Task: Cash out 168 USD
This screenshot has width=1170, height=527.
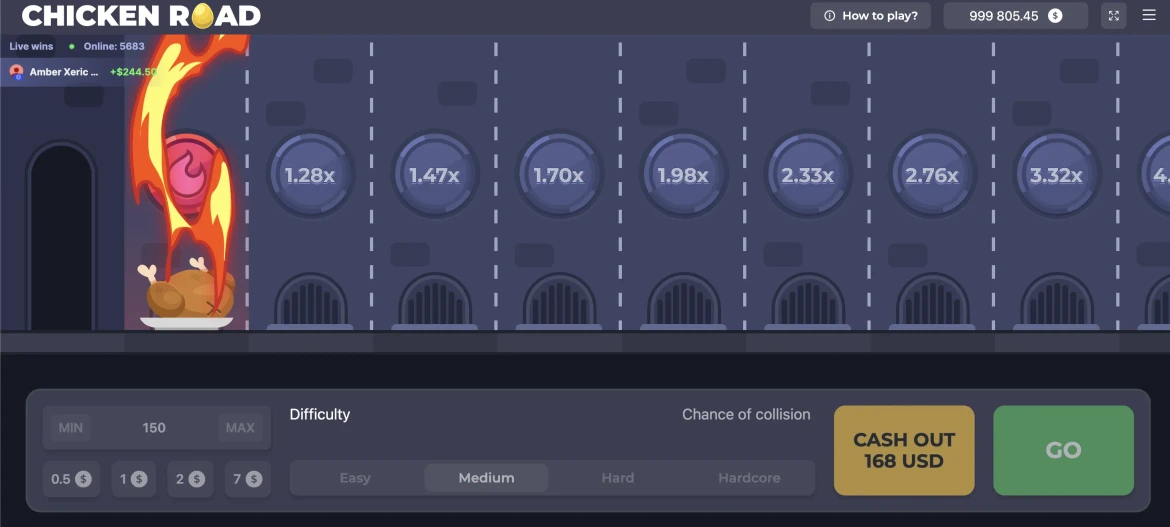Action: point(904,450)
